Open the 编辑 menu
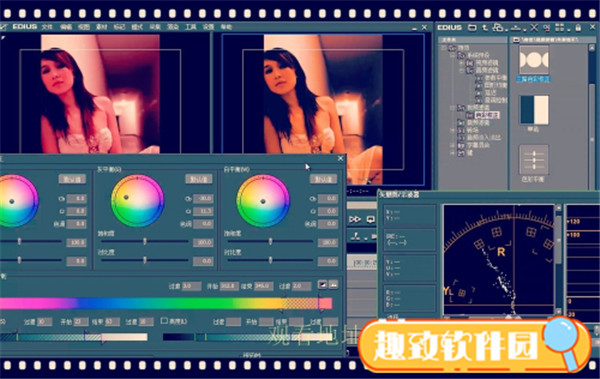 [x=66, y=27]
